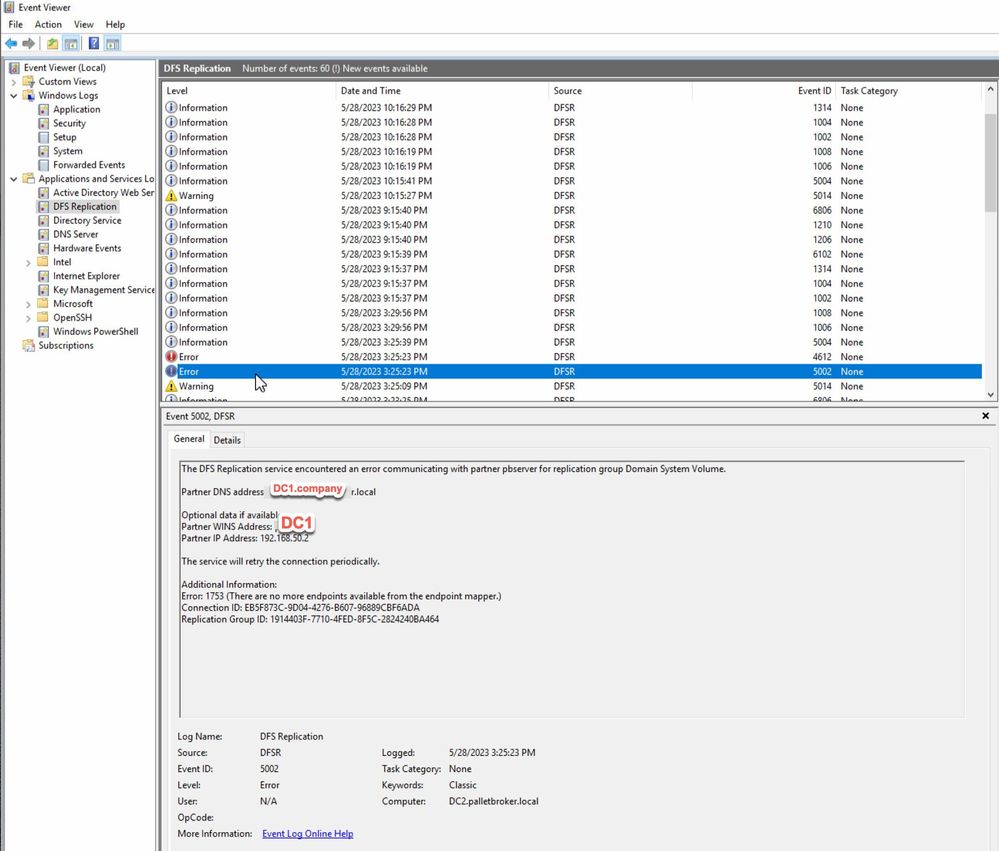Select the event with ID 1314 at 10:16:29 PM
The image size is (999, 851).
click(573, 108)
